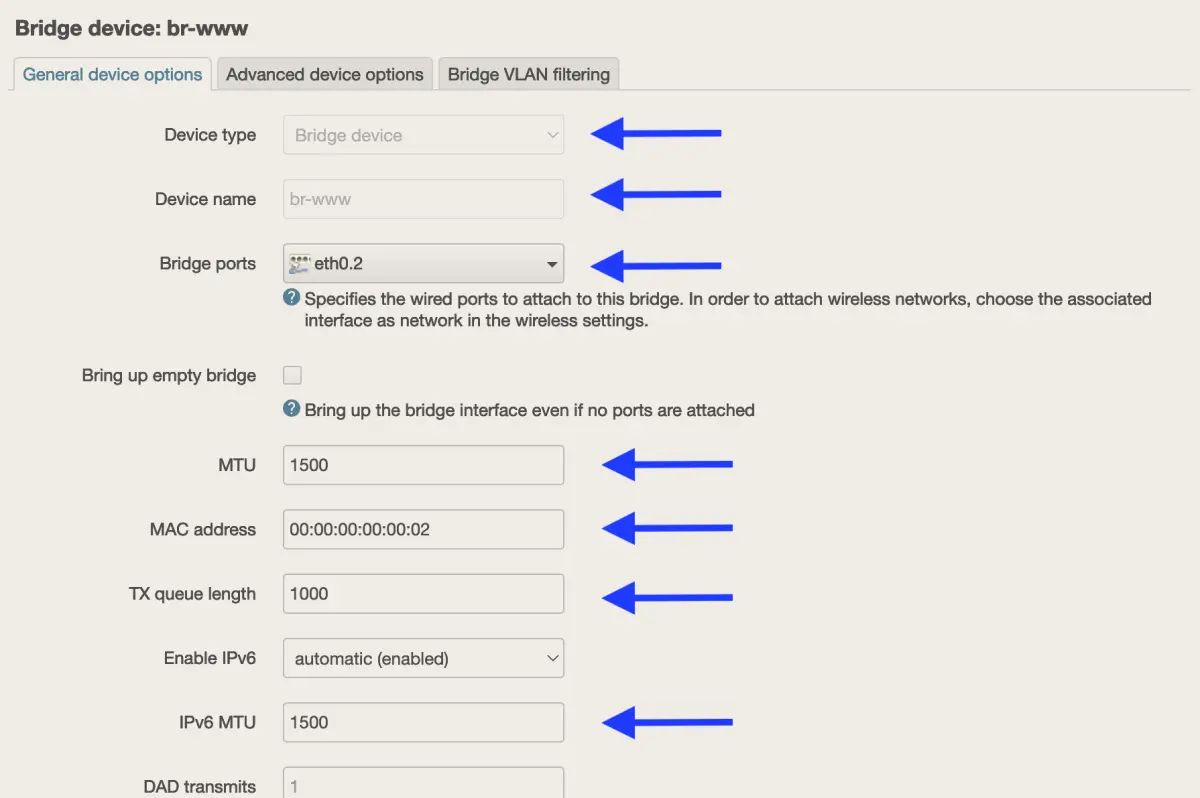Open Bridge VLAN filtering tab
The height and width of the screenshot is (798, 1200).
(x=528, y=74)
